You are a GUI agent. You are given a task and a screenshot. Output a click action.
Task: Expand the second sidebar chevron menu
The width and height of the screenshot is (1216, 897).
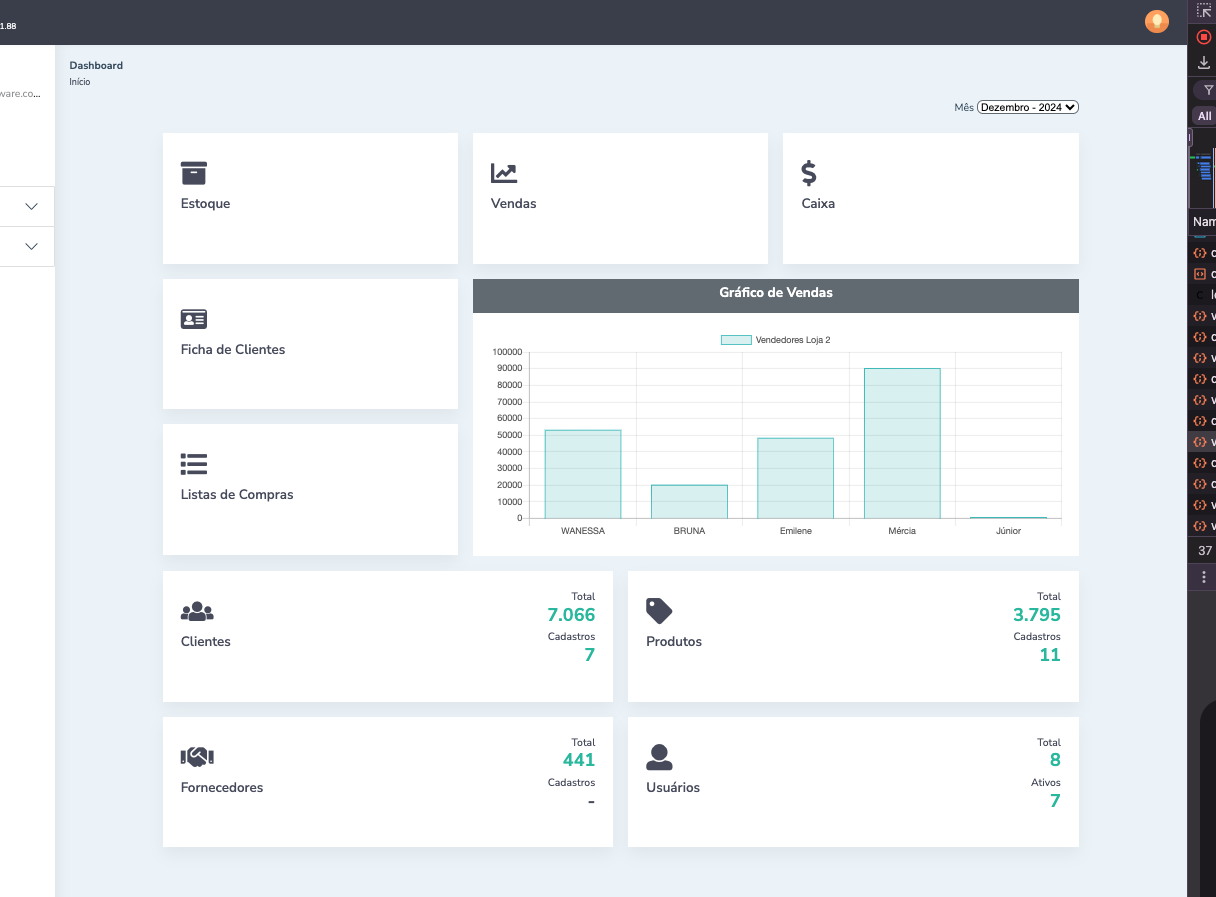tap(31, 246)
